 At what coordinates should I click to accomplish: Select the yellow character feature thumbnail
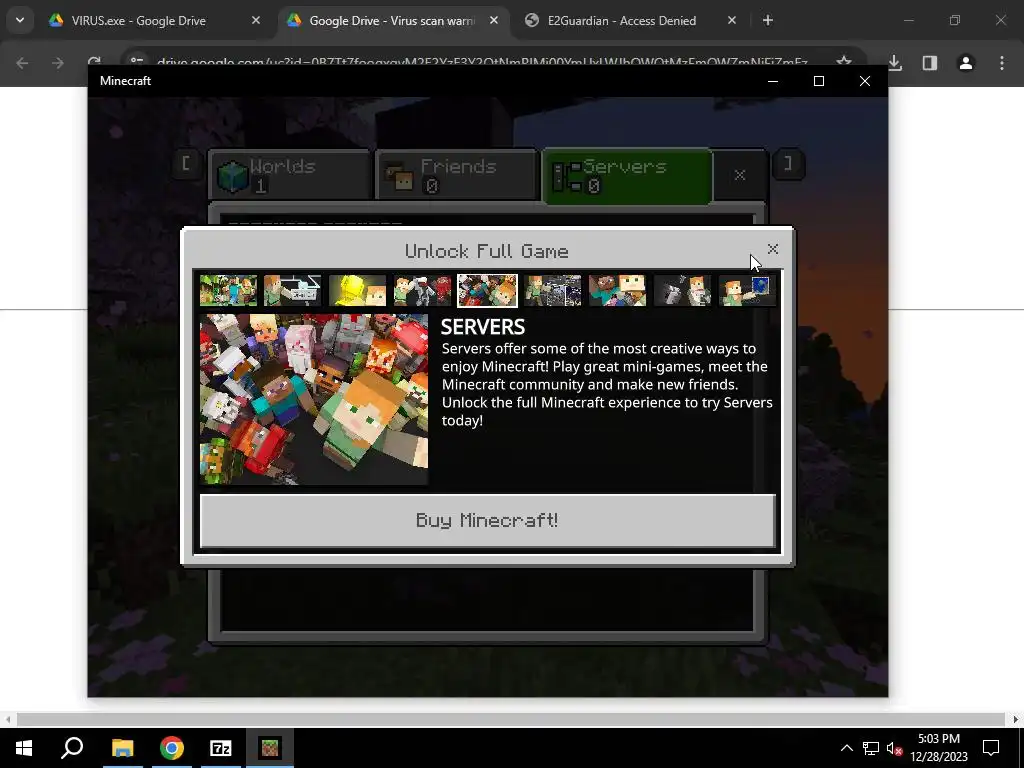(357, 290)
